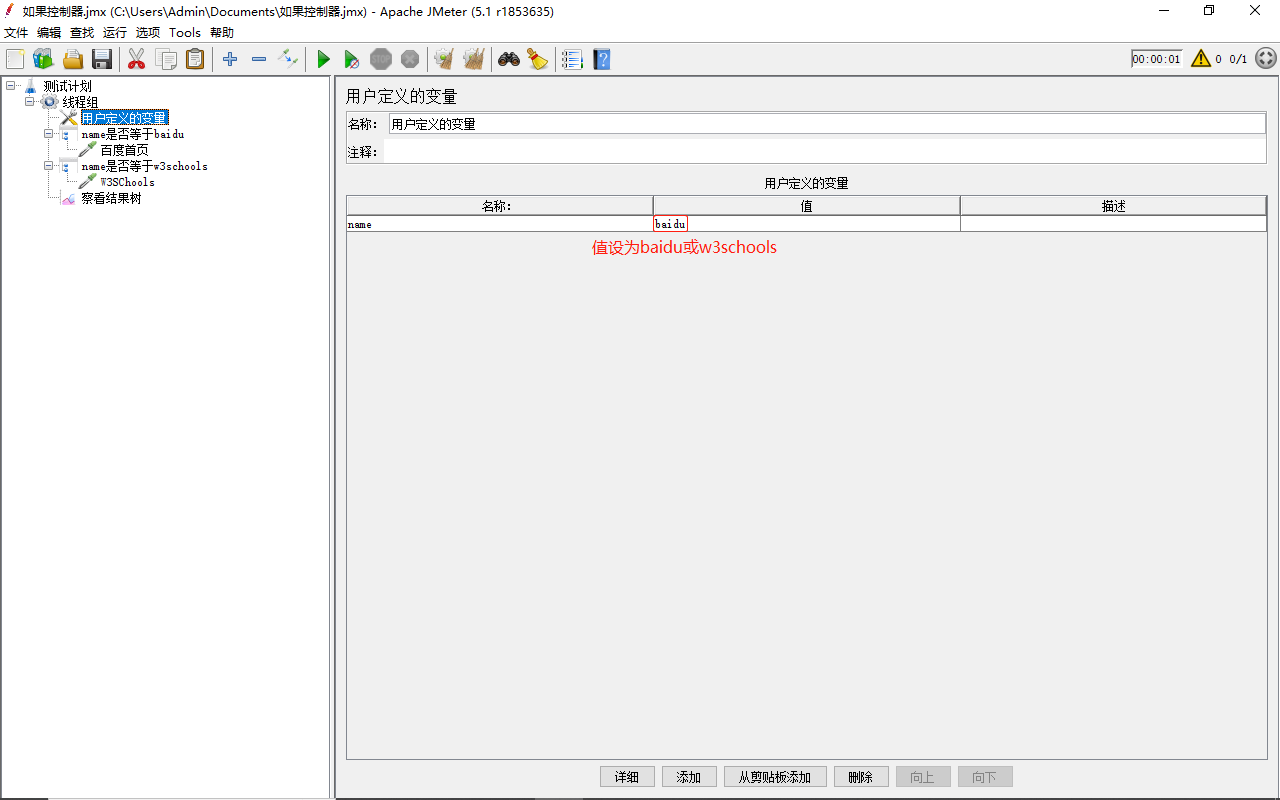
Task: Select the name是否等于w3schools If controller
Action: 144,166
